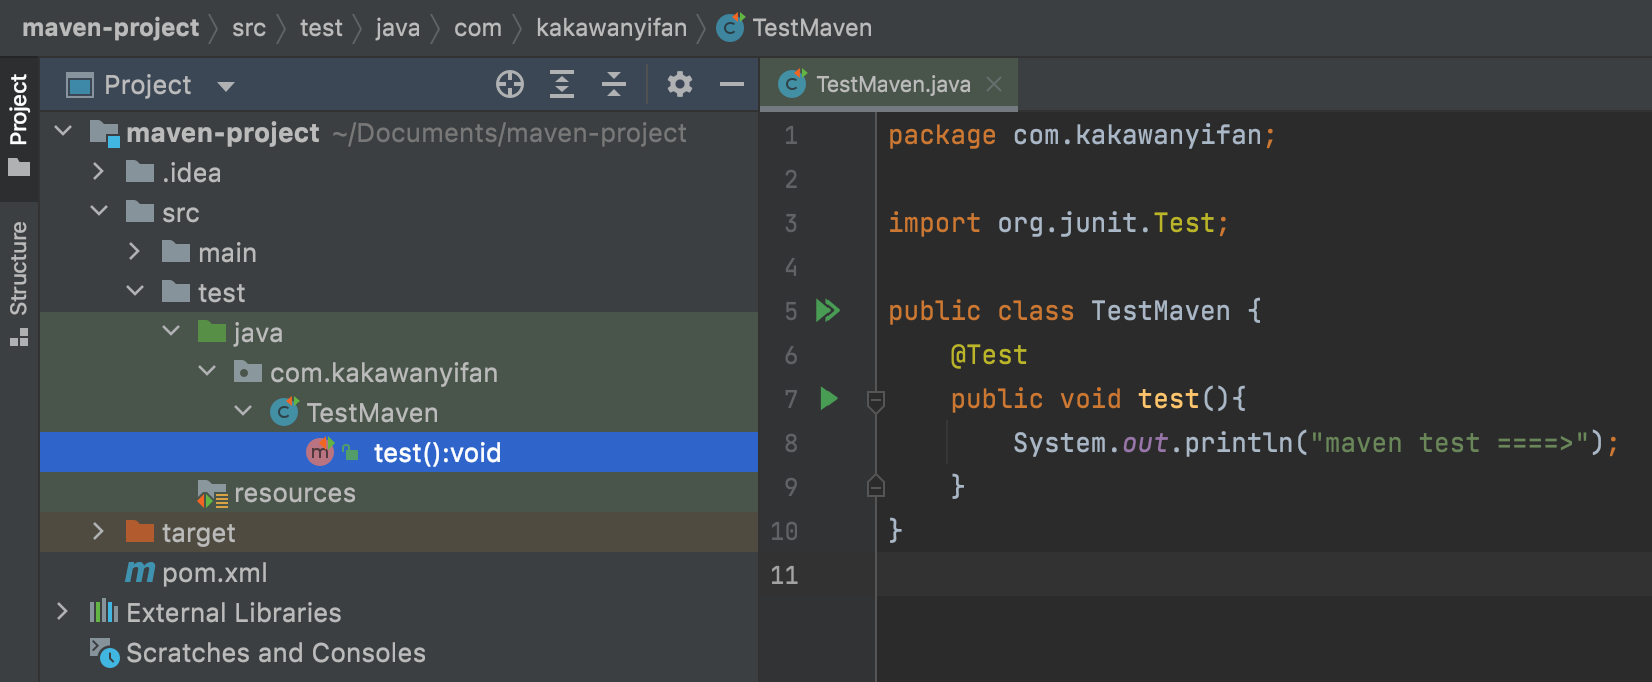Expand the .idea folder
The width and height of the screenshot is (1652, 682).
tap(98, 172)
